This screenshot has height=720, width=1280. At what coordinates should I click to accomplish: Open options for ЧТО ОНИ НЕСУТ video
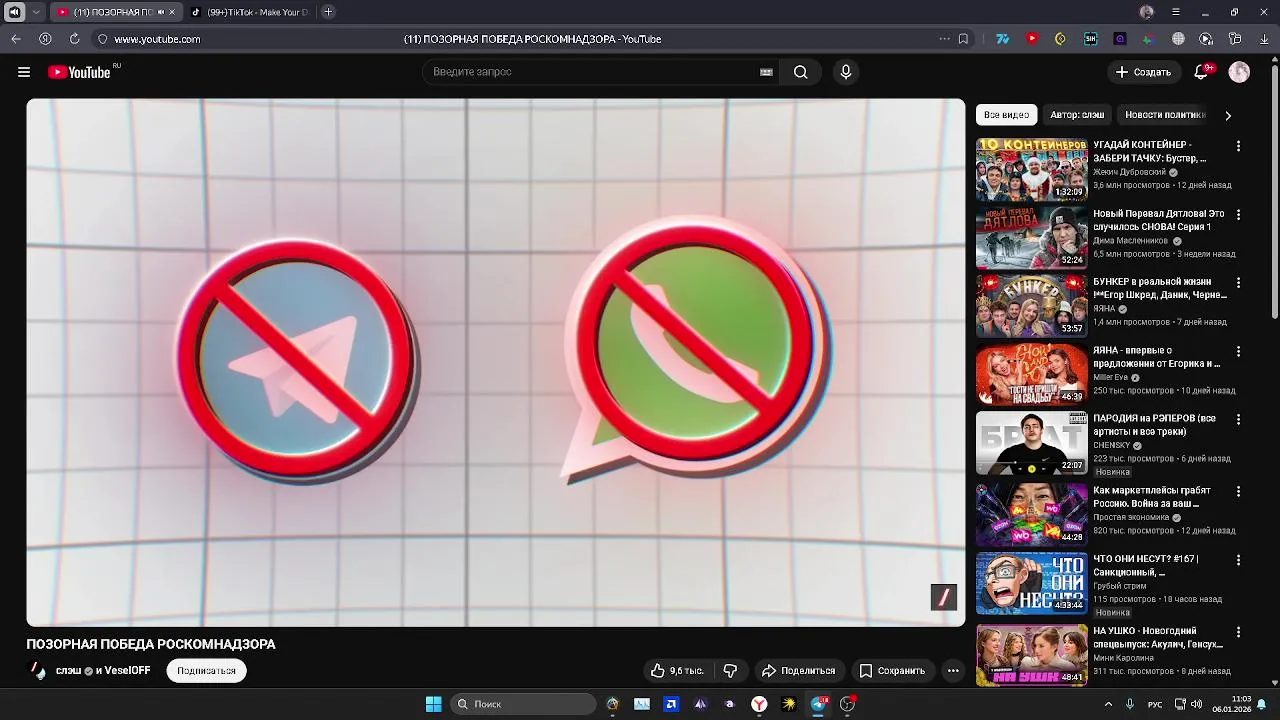pos(1238,560)
